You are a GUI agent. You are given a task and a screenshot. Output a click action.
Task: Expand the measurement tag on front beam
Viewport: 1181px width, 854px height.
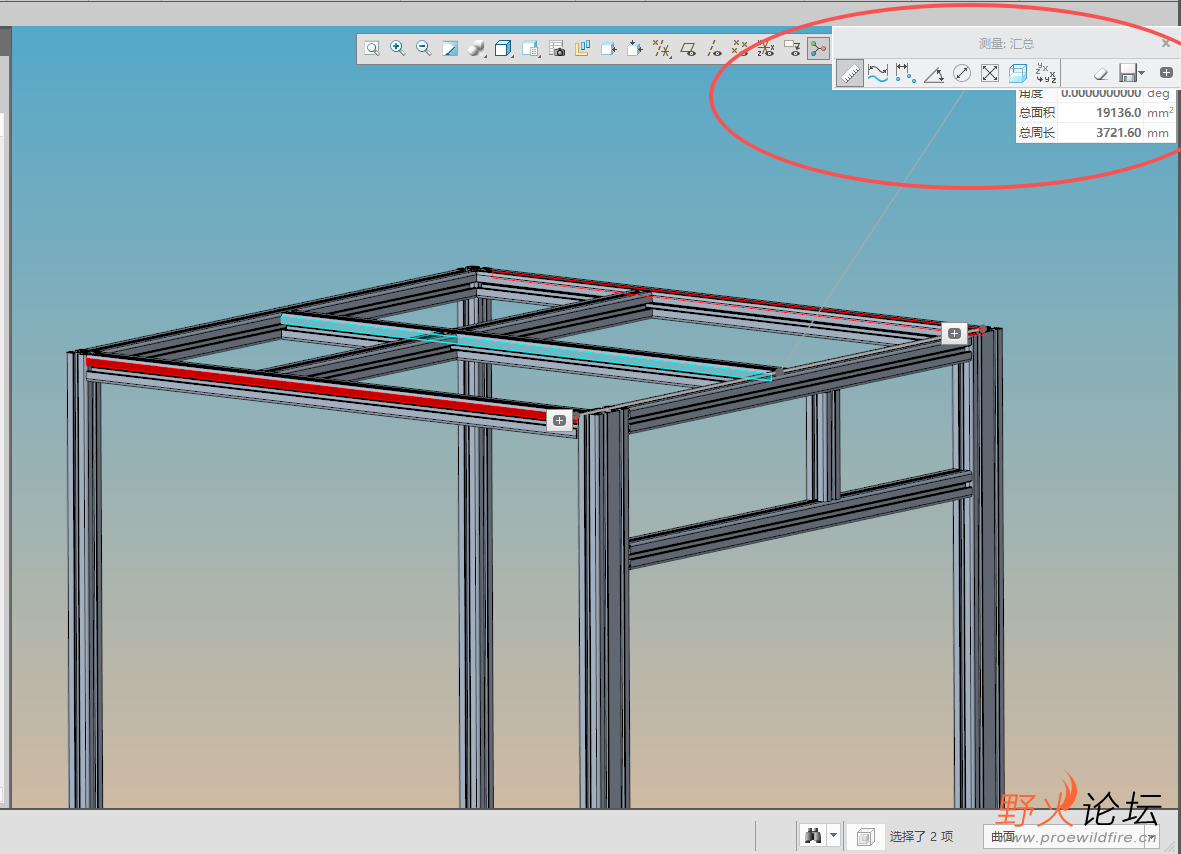coord(559,420)
